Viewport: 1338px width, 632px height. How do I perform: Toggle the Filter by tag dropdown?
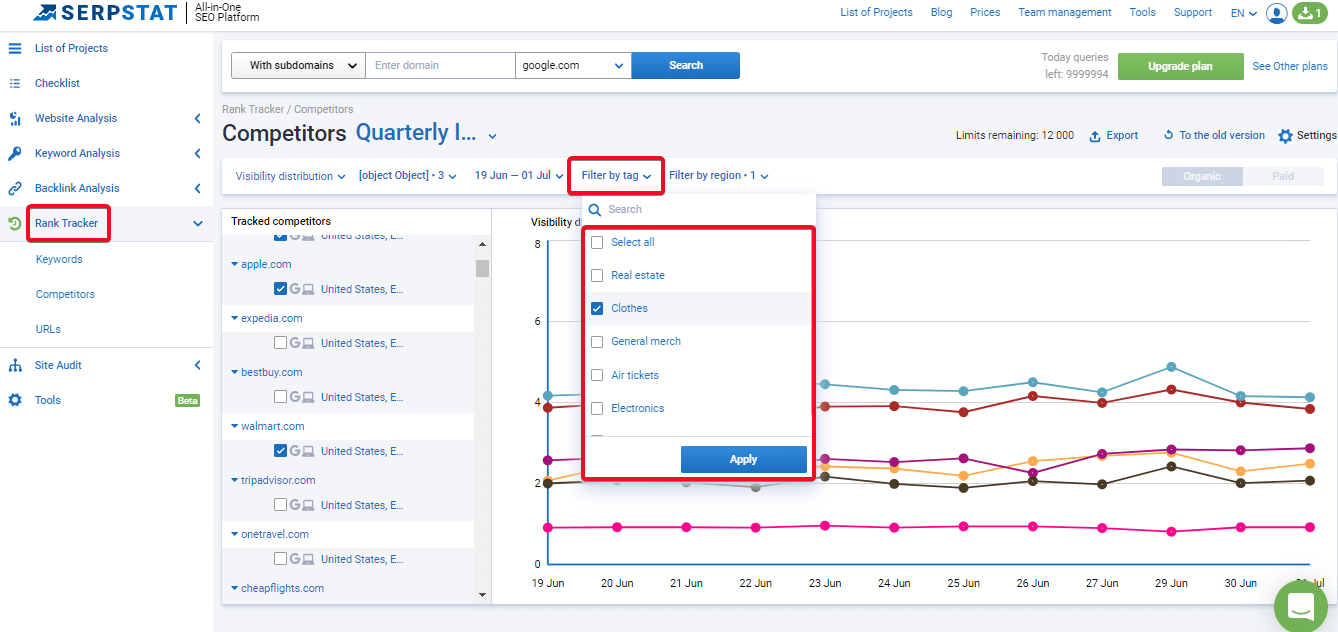pyautogui.click(x=616, y=176)
